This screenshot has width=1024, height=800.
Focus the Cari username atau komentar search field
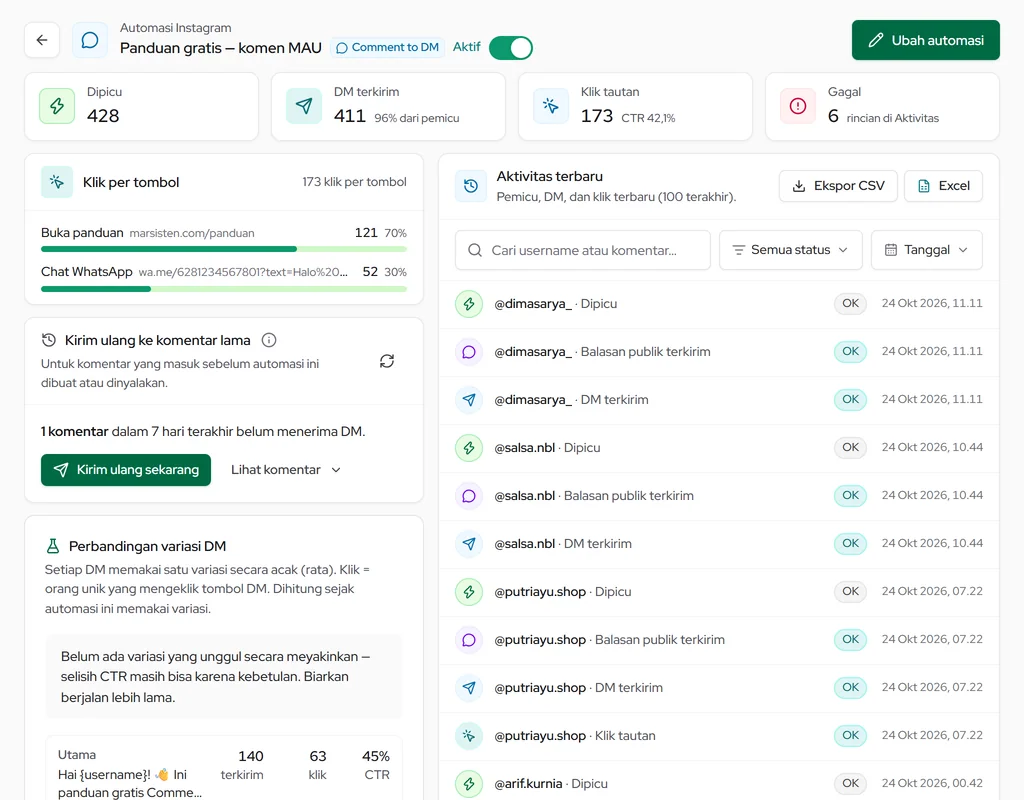(583, 250)
